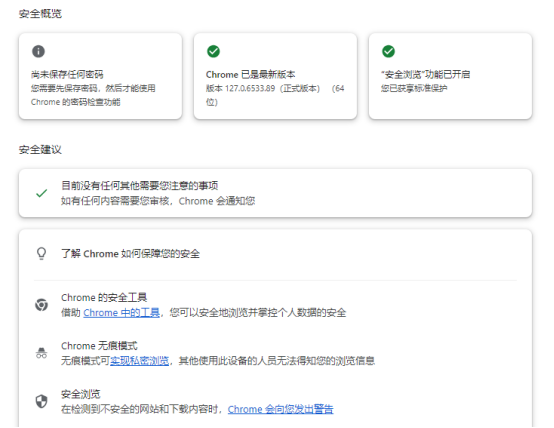This screenshot has width=554, height=428.
Task: Click the info icon on the password card
Action: click(39, 51)
